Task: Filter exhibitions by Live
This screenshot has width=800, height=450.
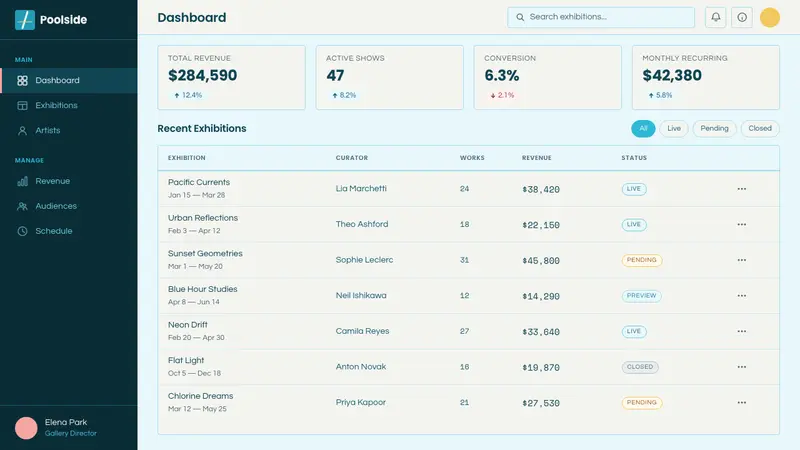Action: [674, 129]
